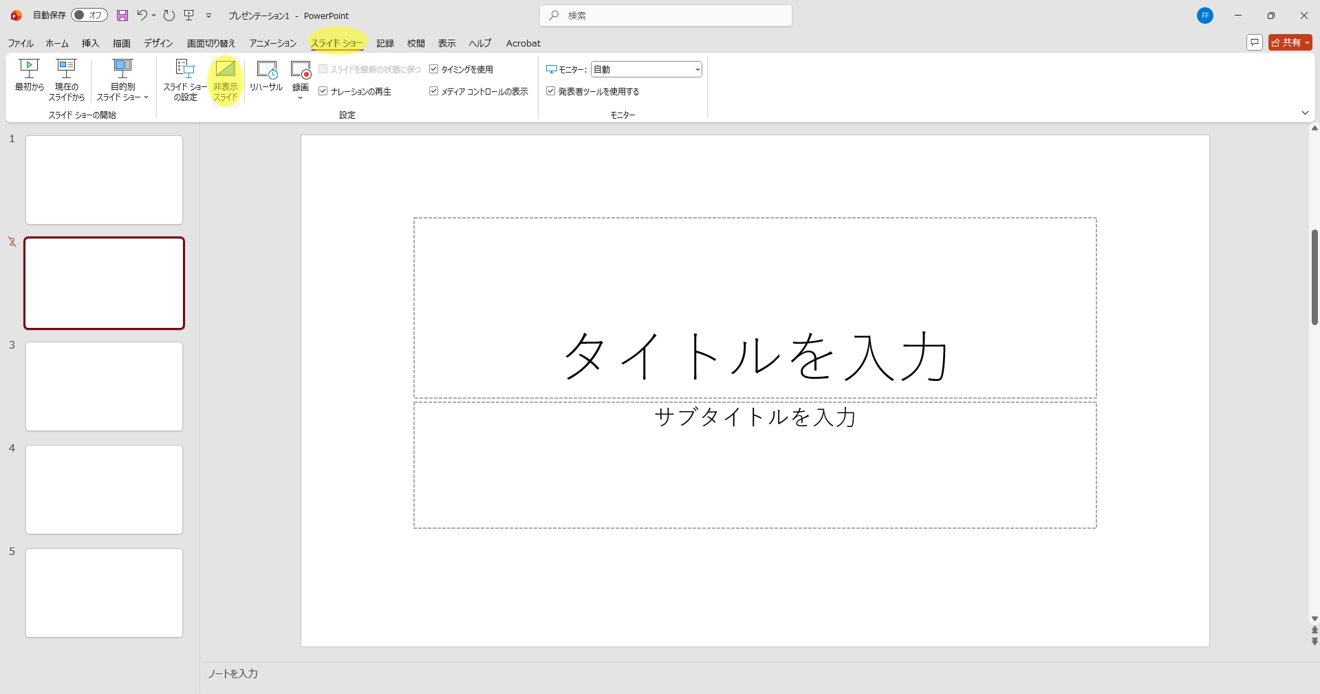Uncheck the タイミングを使用 checkbox
The height and width of the screenshot is (694, 1320).
434,69
